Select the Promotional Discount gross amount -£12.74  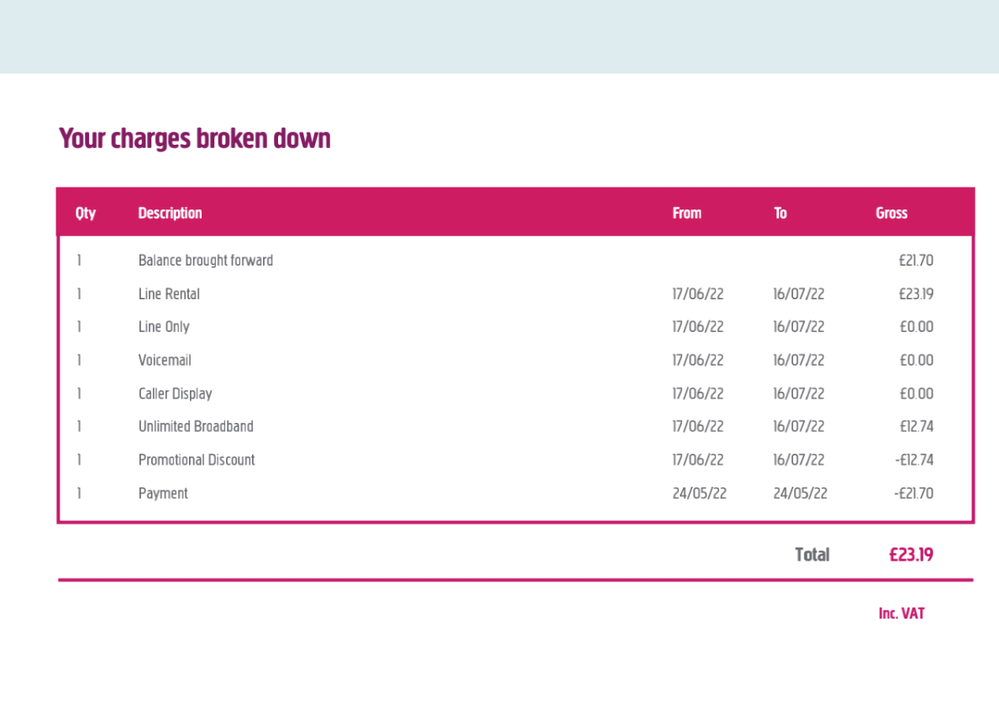tap(913, 460)
